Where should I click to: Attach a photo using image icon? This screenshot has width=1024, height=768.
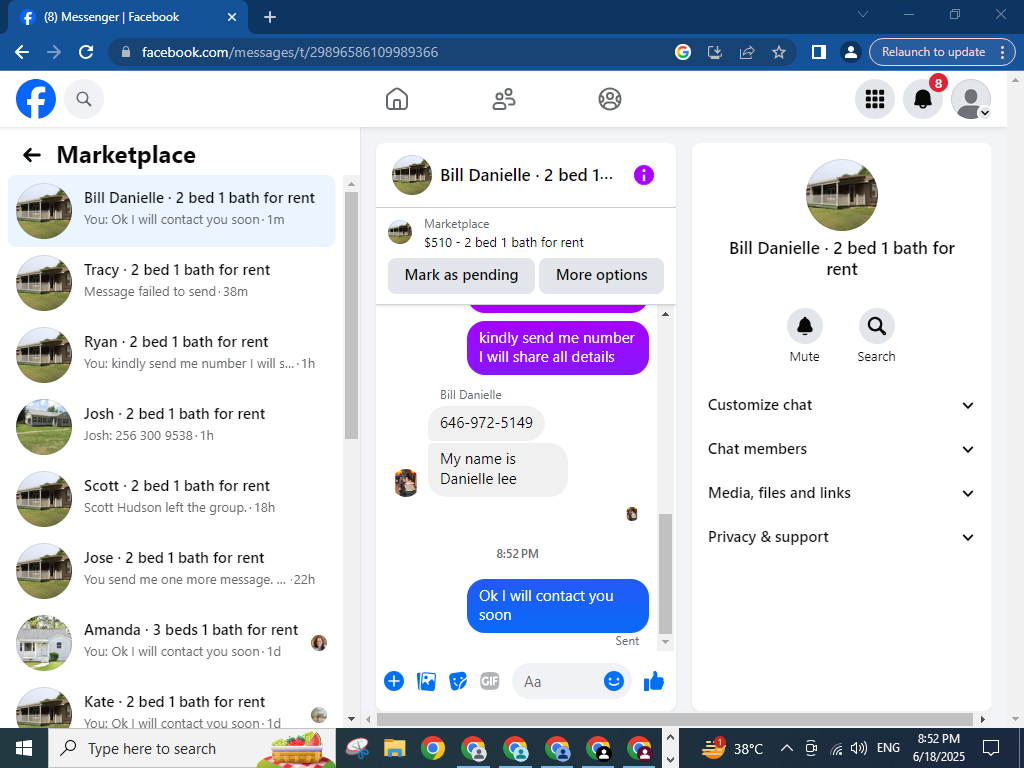(426, 681)
